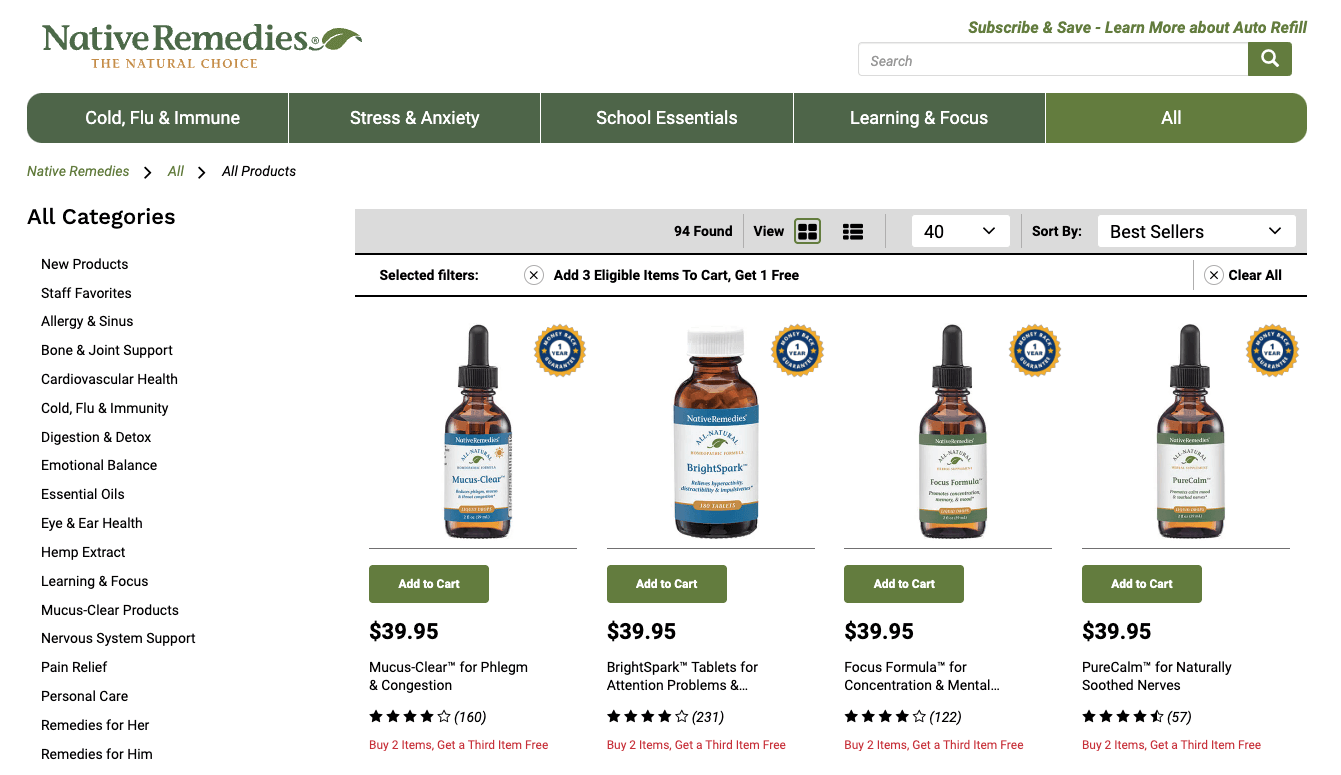The image size is (1341, 775).
Task: Open the items per page dropdown
Action: point(960,231)
